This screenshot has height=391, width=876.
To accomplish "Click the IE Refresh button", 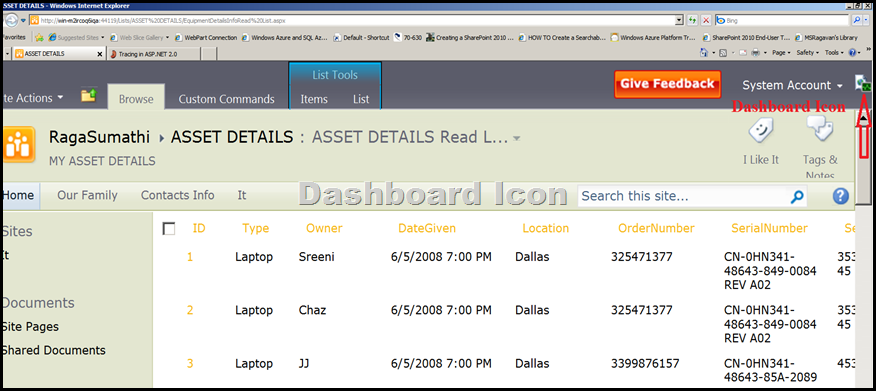I will 693,20.
